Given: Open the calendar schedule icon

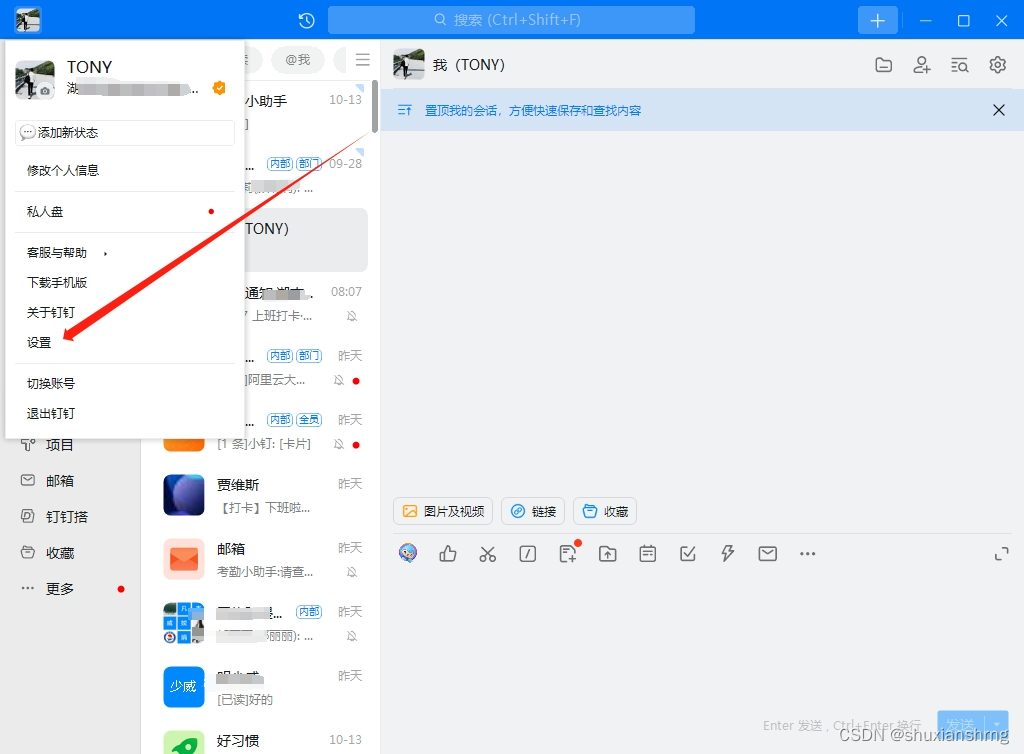Looking at the screenshot, I should click(648, 554).
